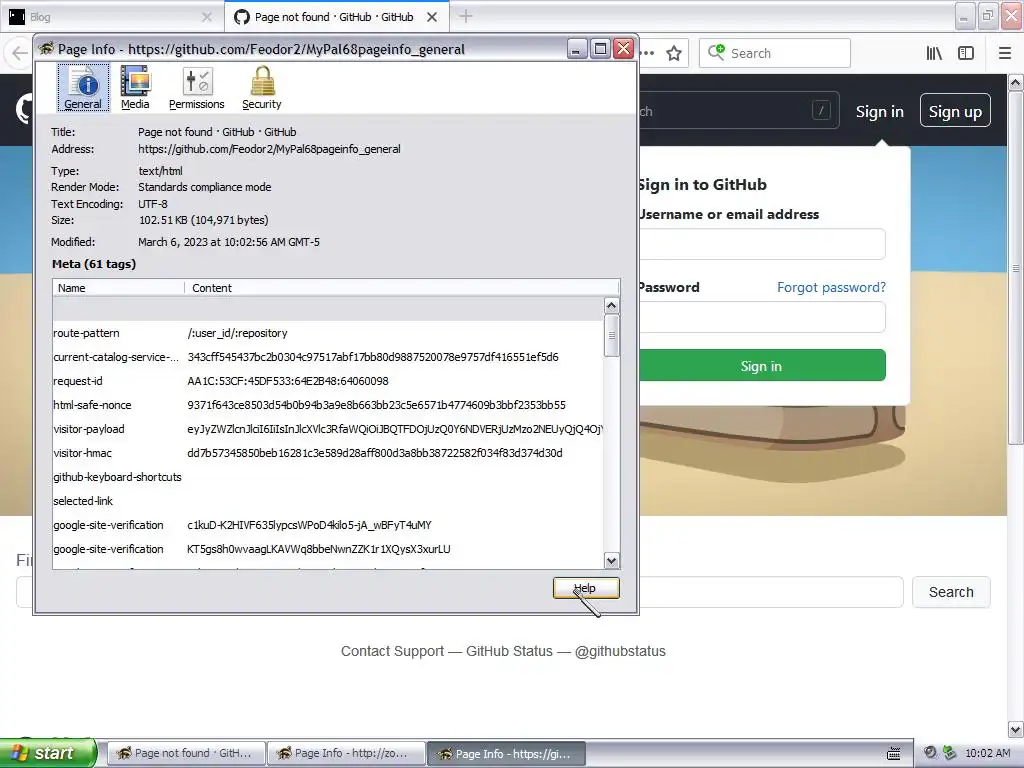The image size is (1024, 768).
Task: Click the browser Back arrow button
Action: point(20,54)
